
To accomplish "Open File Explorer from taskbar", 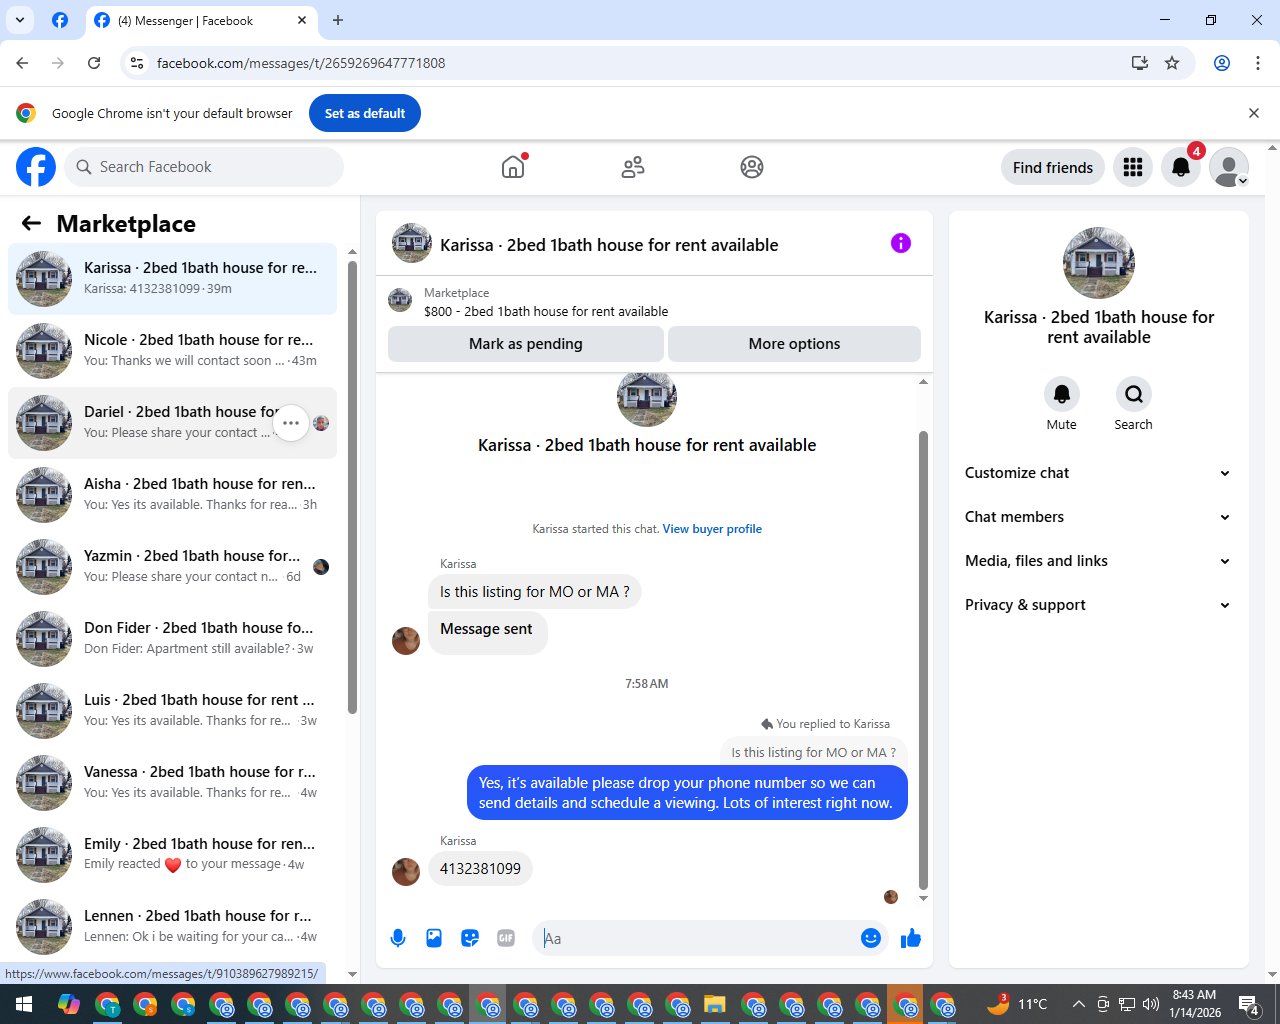I will [714, 1004].
